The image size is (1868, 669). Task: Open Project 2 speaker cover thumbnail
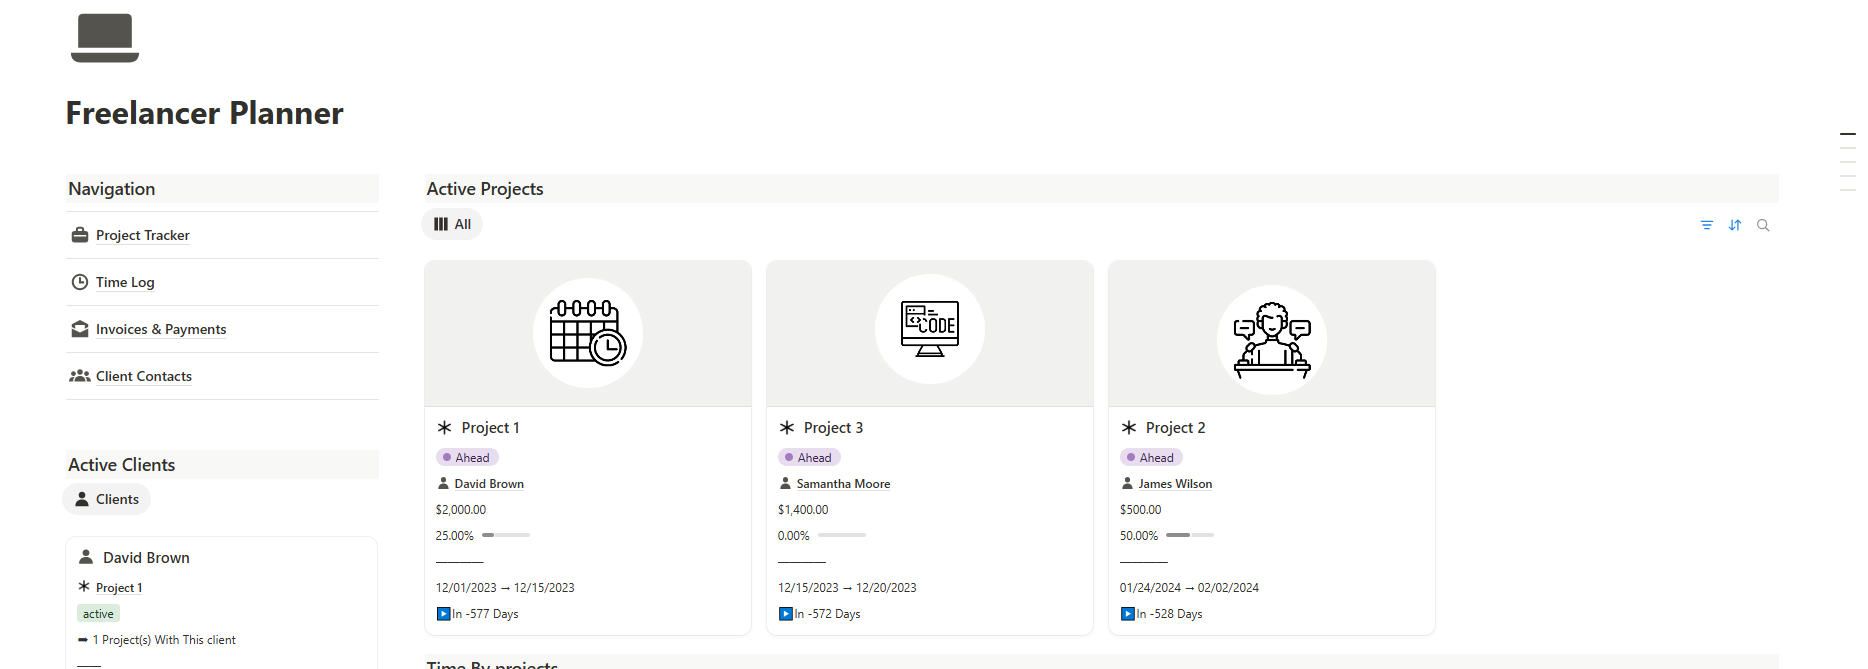pyautogui.click(x=1272, y=334)
